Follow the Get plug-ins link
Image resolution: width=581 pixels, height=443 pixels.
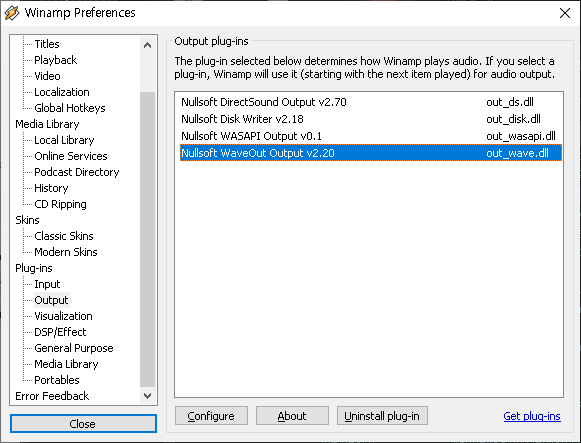[532, 416]
